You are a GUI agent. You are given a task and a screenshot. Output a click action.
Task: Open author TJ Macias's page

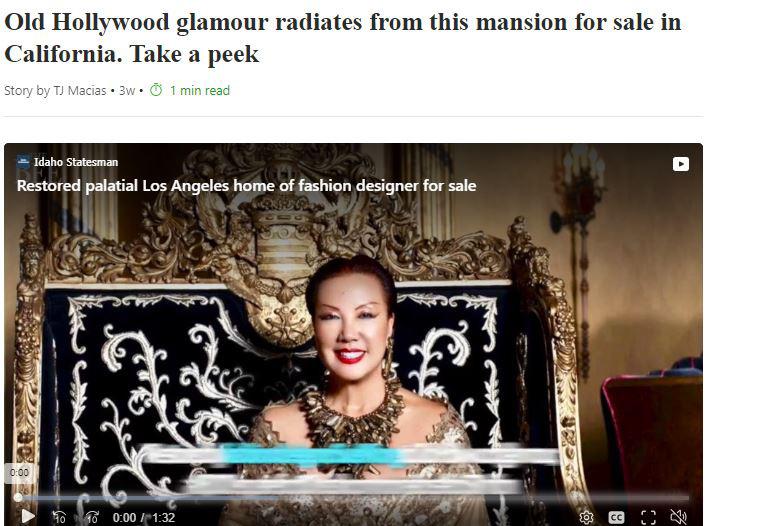pos(80,91)
